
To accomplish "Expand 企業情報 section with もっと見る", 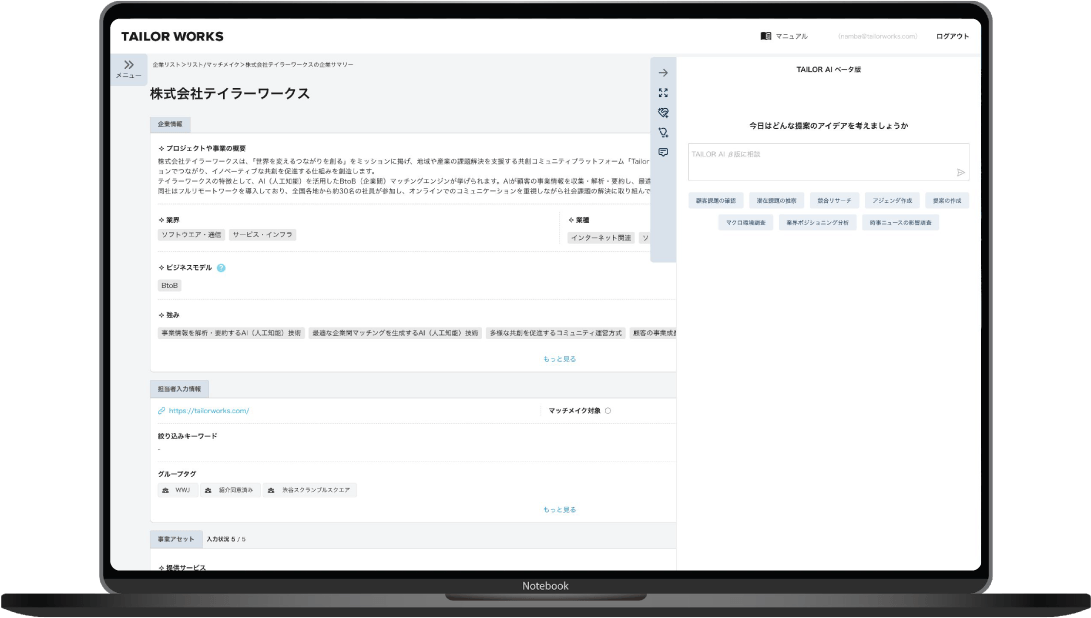I will pyautogui.click(x=559, y=358).
